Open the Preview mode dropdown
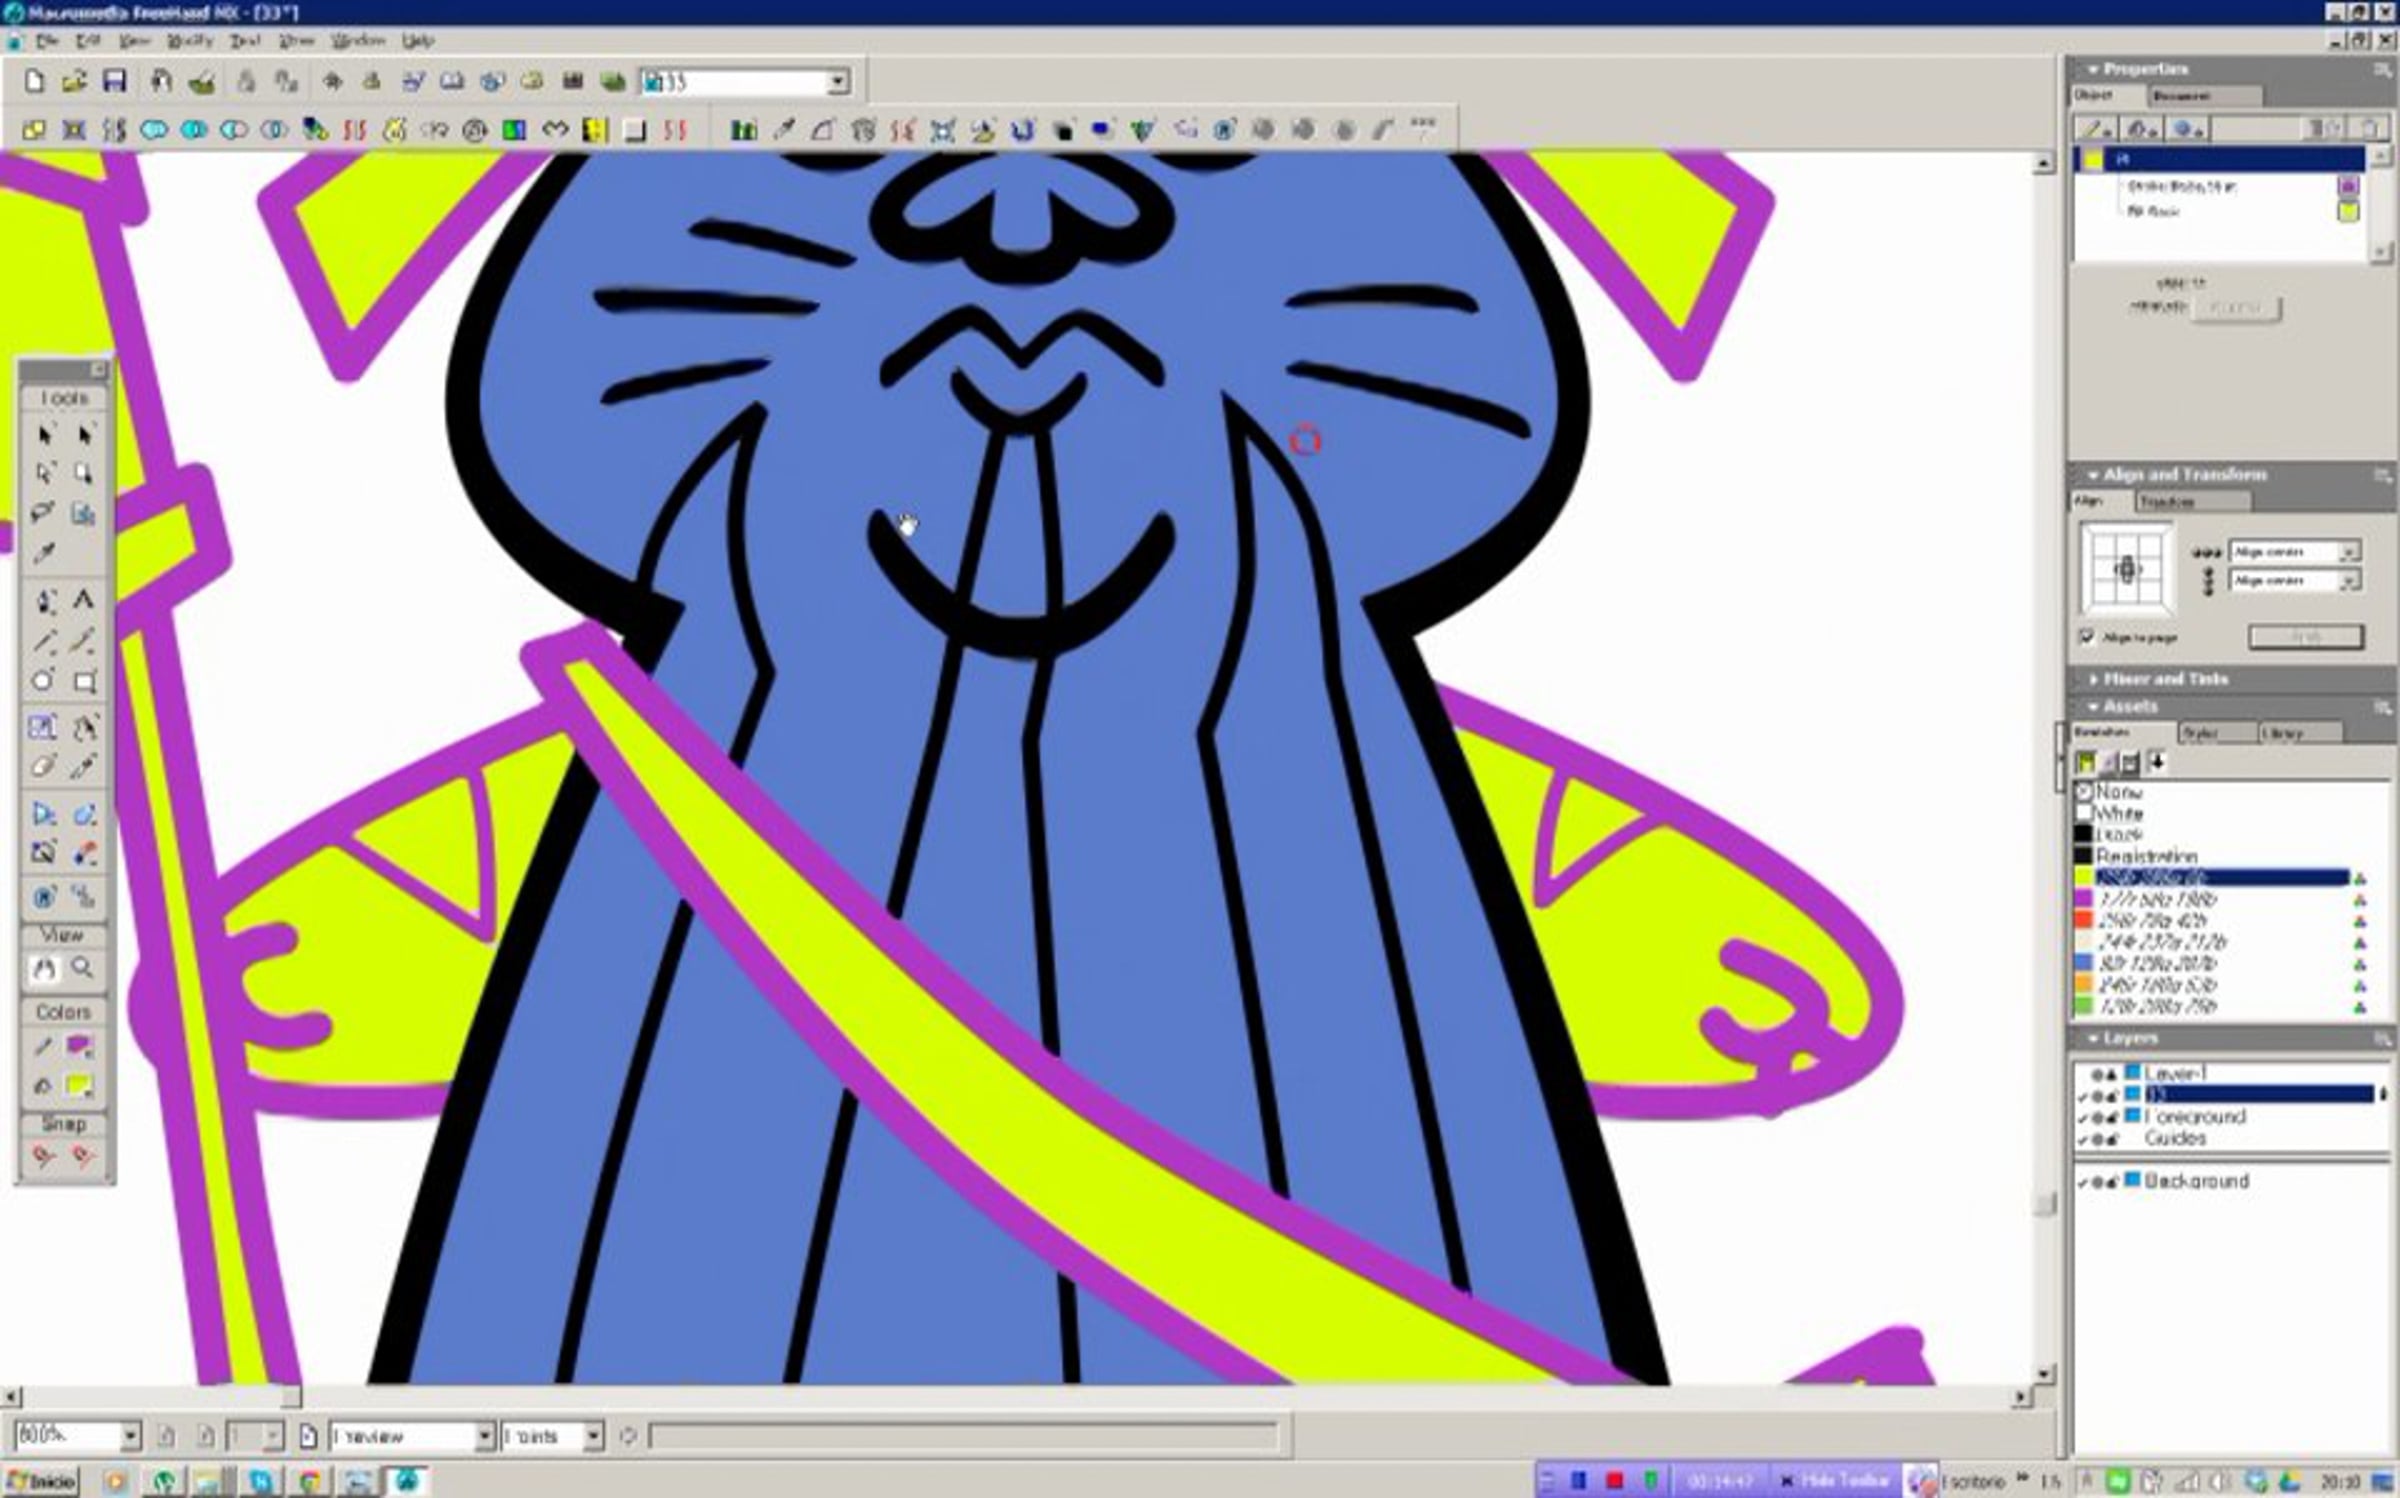The width and height of the screenshot is (2400, 1498). click(484, 1436)
